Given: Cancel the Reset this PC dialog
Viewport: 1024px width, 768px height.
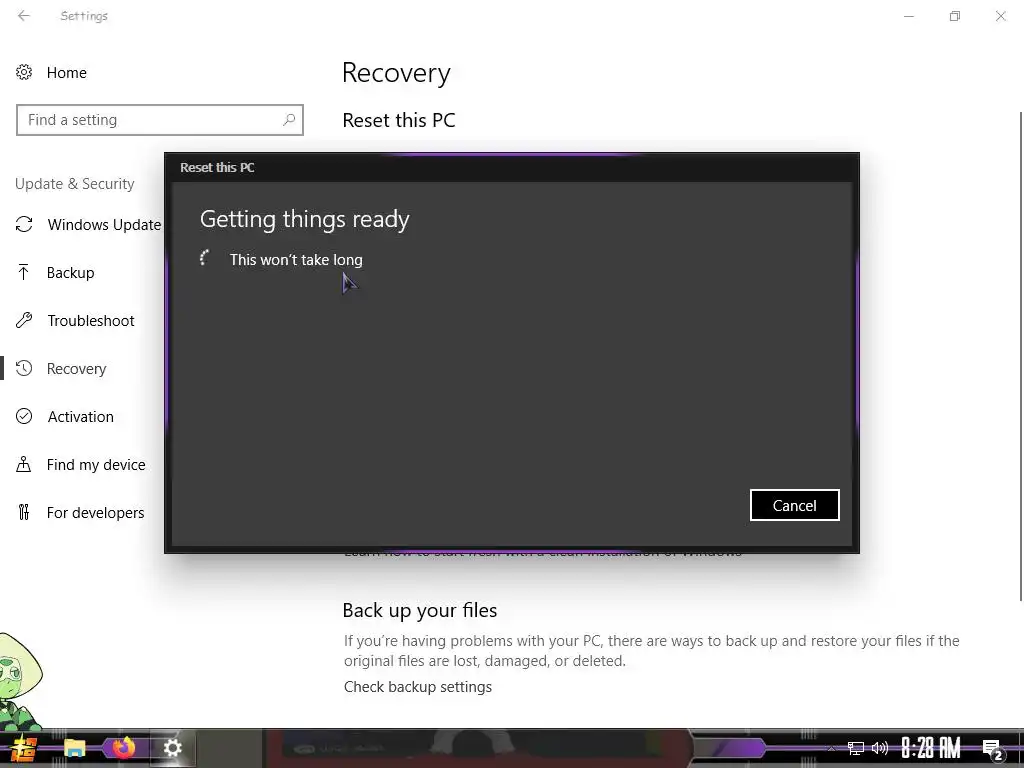Looking at the screenshot, I should (x=794, y=505).
